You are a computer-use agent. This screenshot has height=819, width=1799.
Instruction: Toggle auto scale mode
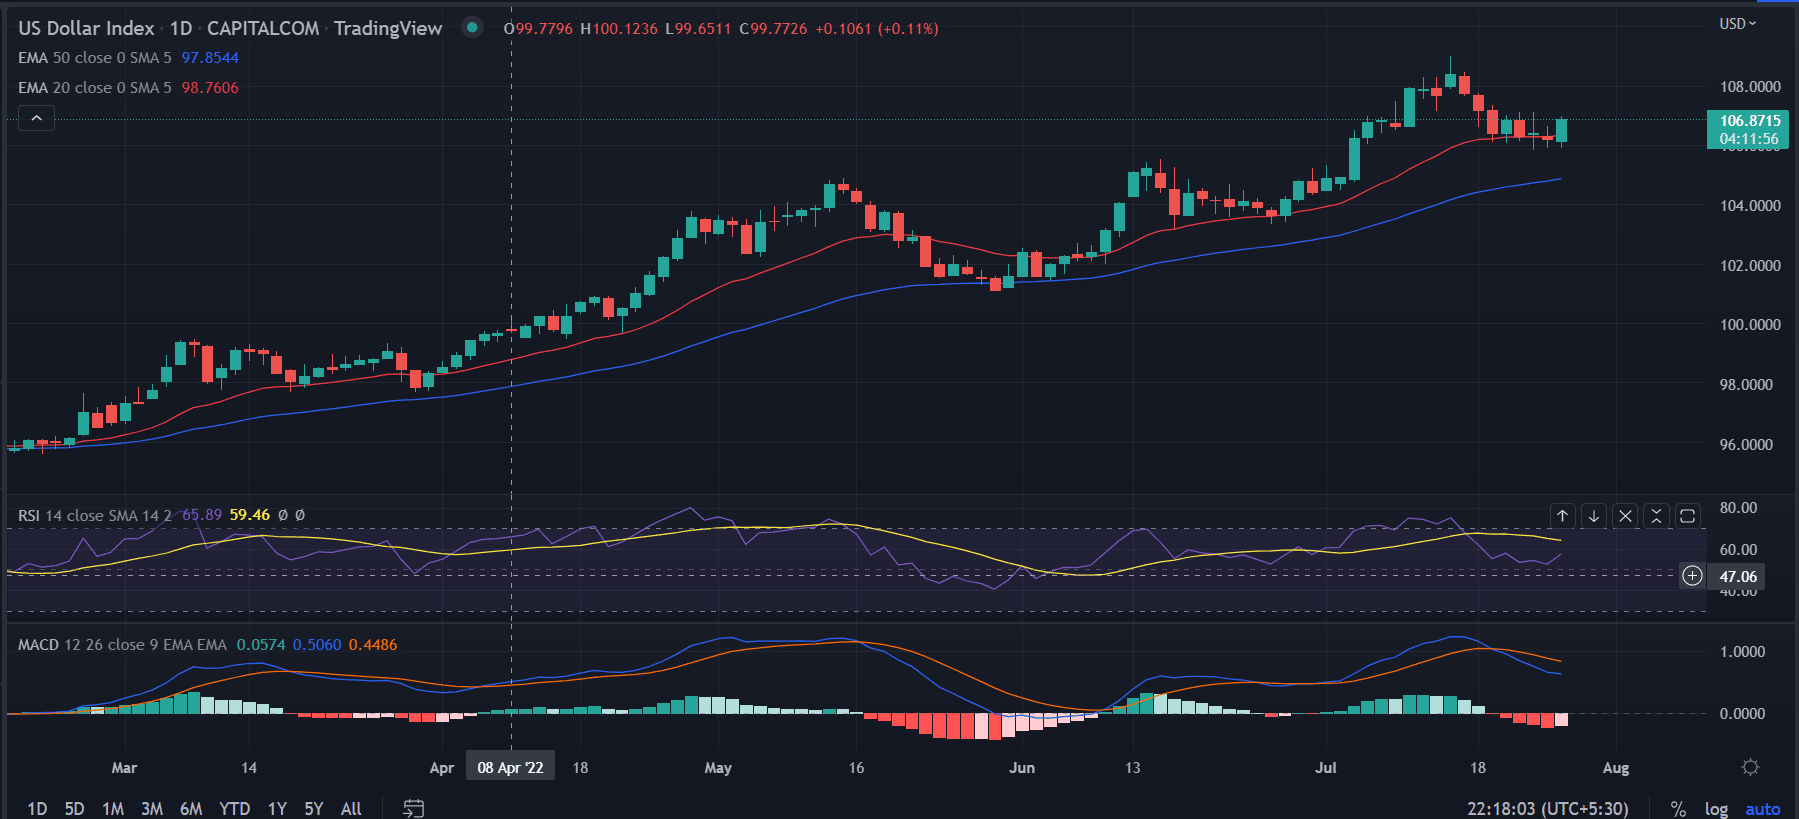[1762, 809]
